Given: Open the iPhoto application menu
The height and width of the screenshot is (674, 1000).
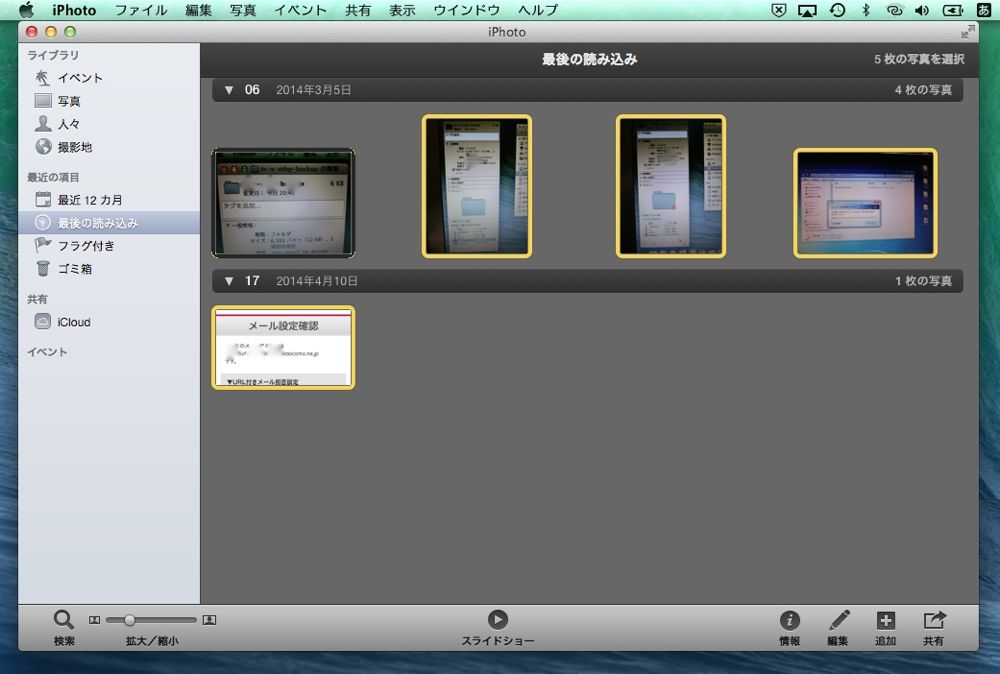Looking at the screenshot, I should [74, 10].
